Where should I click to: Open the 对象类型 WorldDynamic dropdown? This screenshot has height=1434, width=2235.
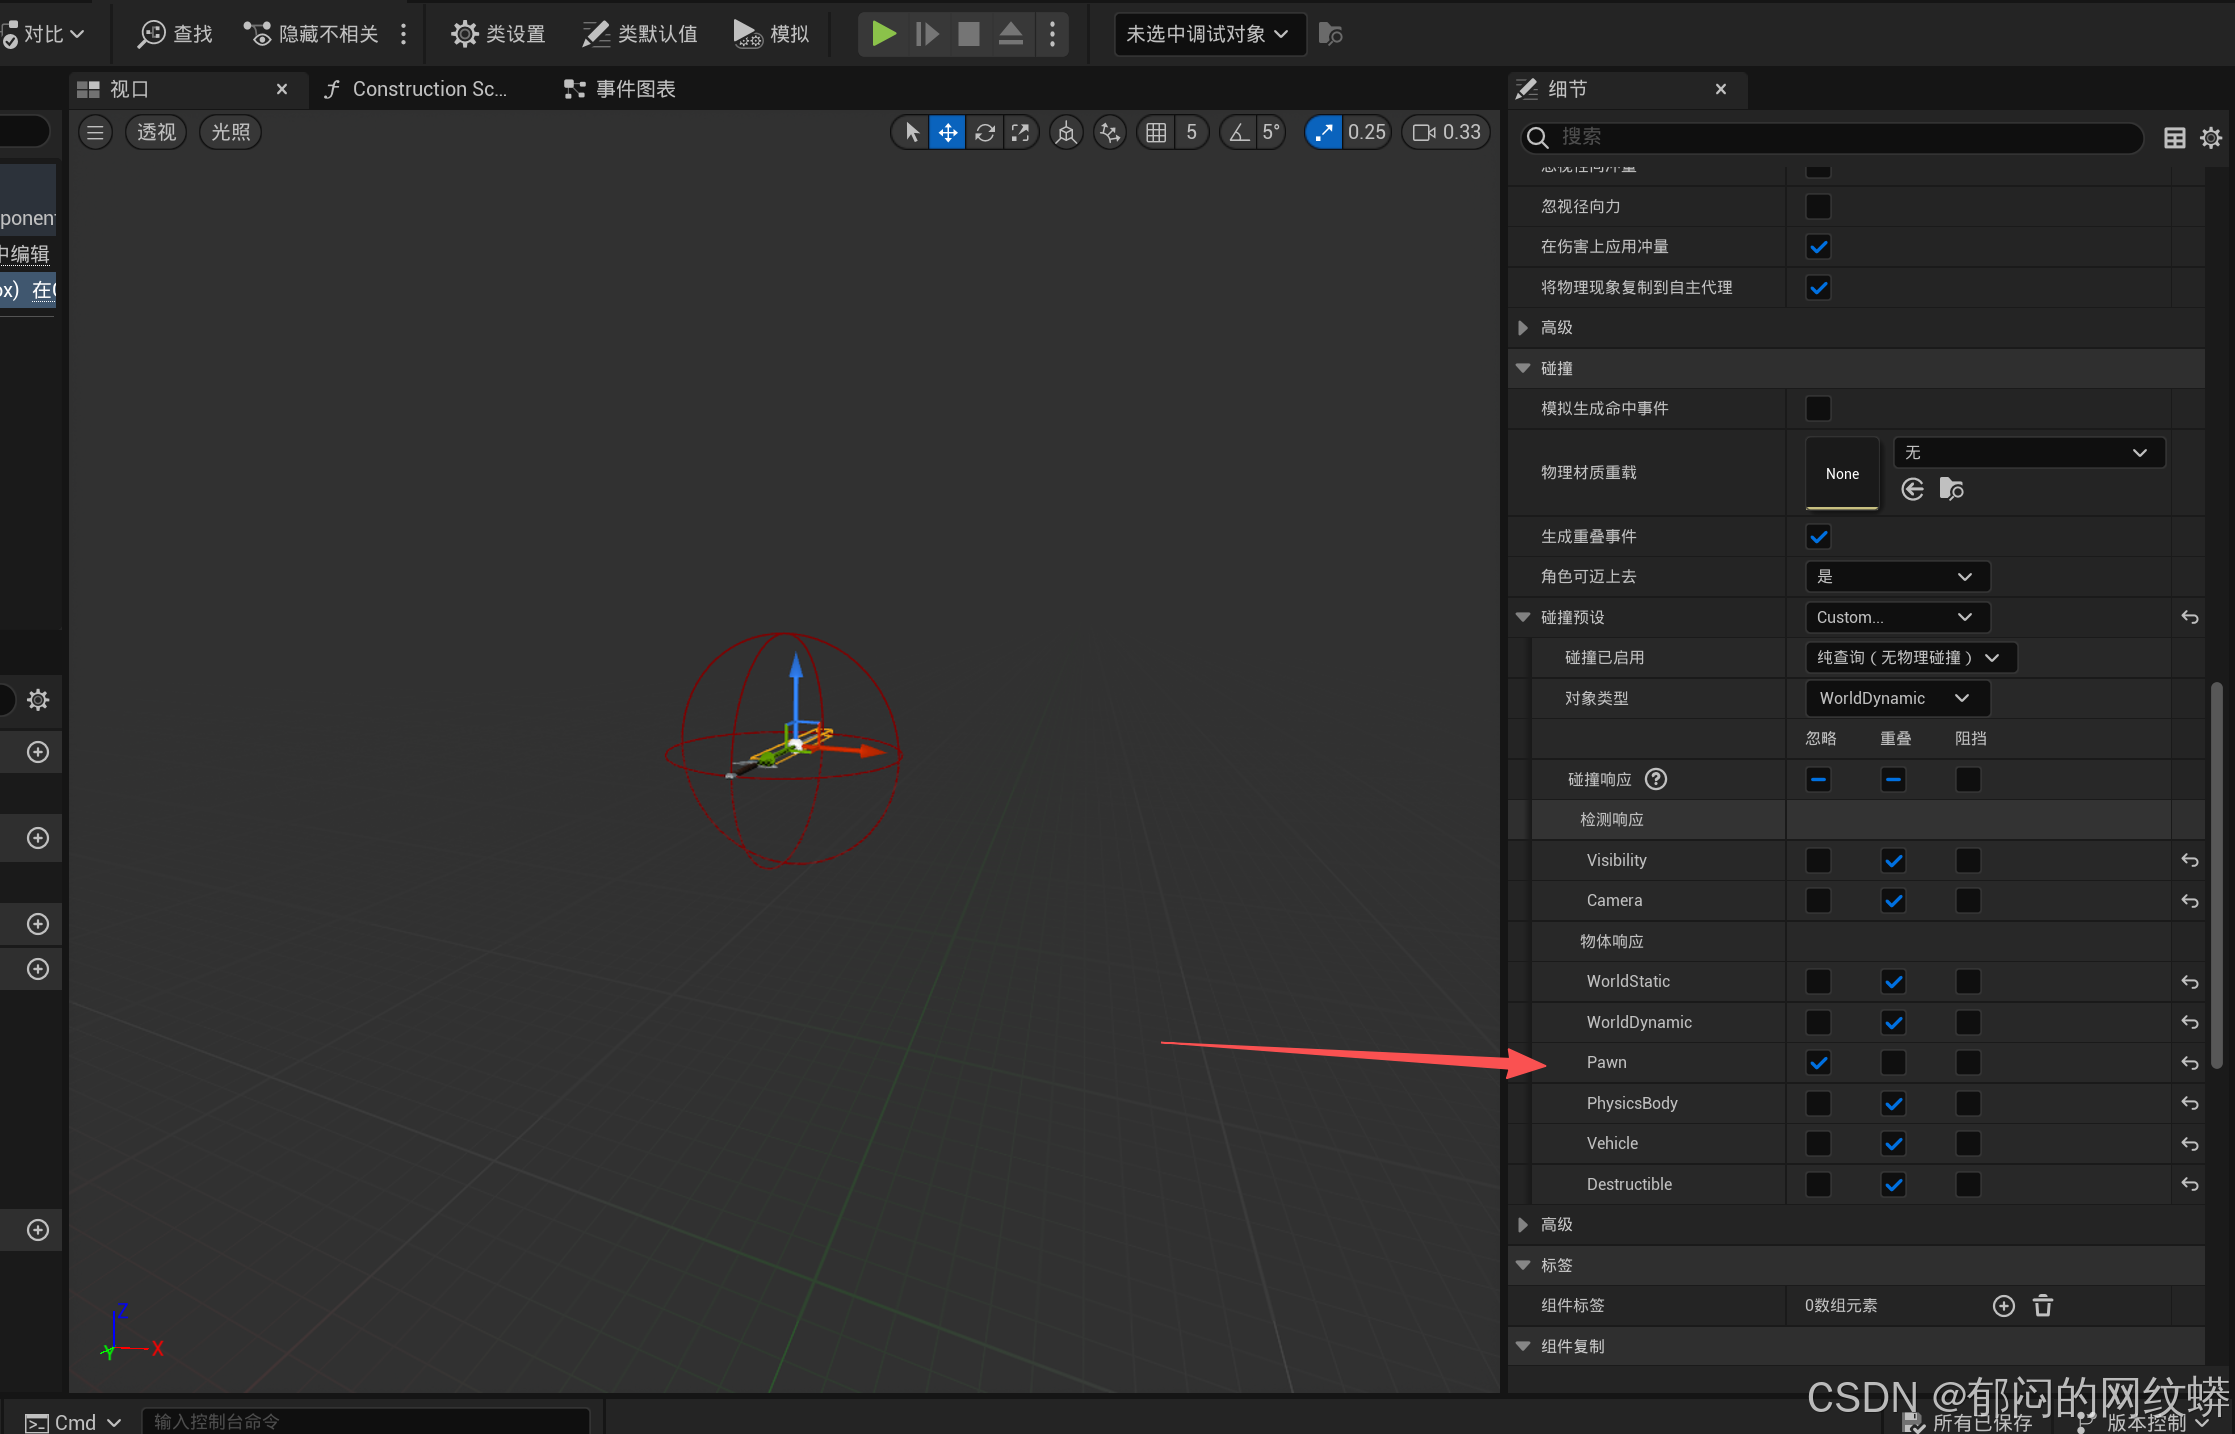(1896, 698)
